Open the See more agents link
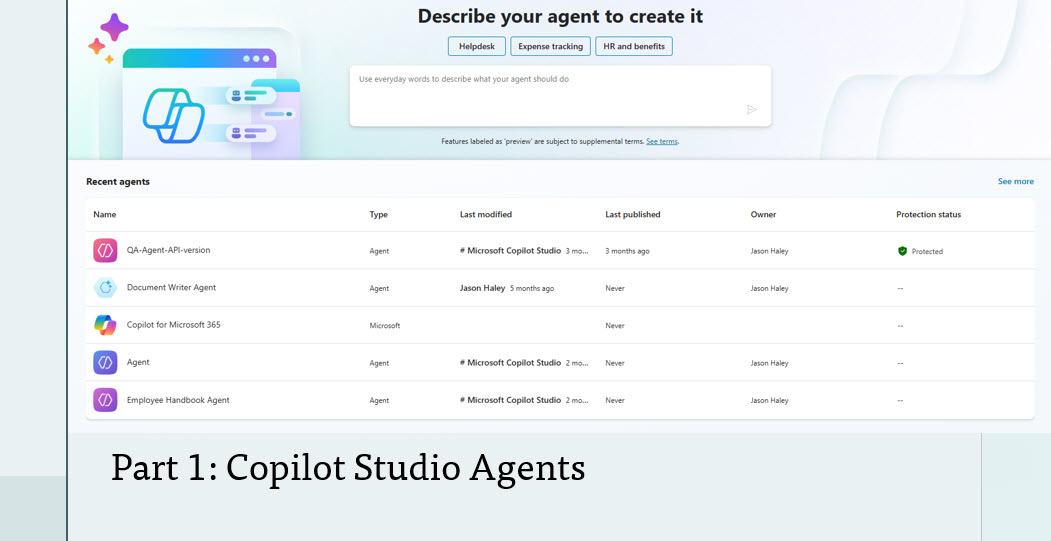This screenshot has height=541, width=1051. coord(1015,181)
